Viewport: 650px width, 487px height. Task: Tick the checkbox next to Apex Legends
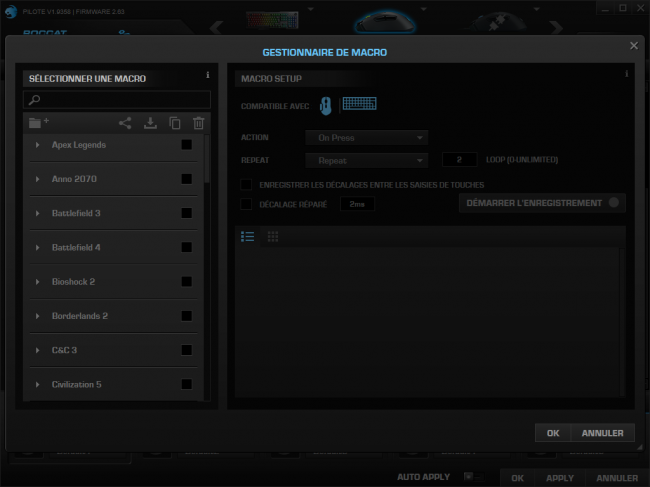[x=187, y=145]
